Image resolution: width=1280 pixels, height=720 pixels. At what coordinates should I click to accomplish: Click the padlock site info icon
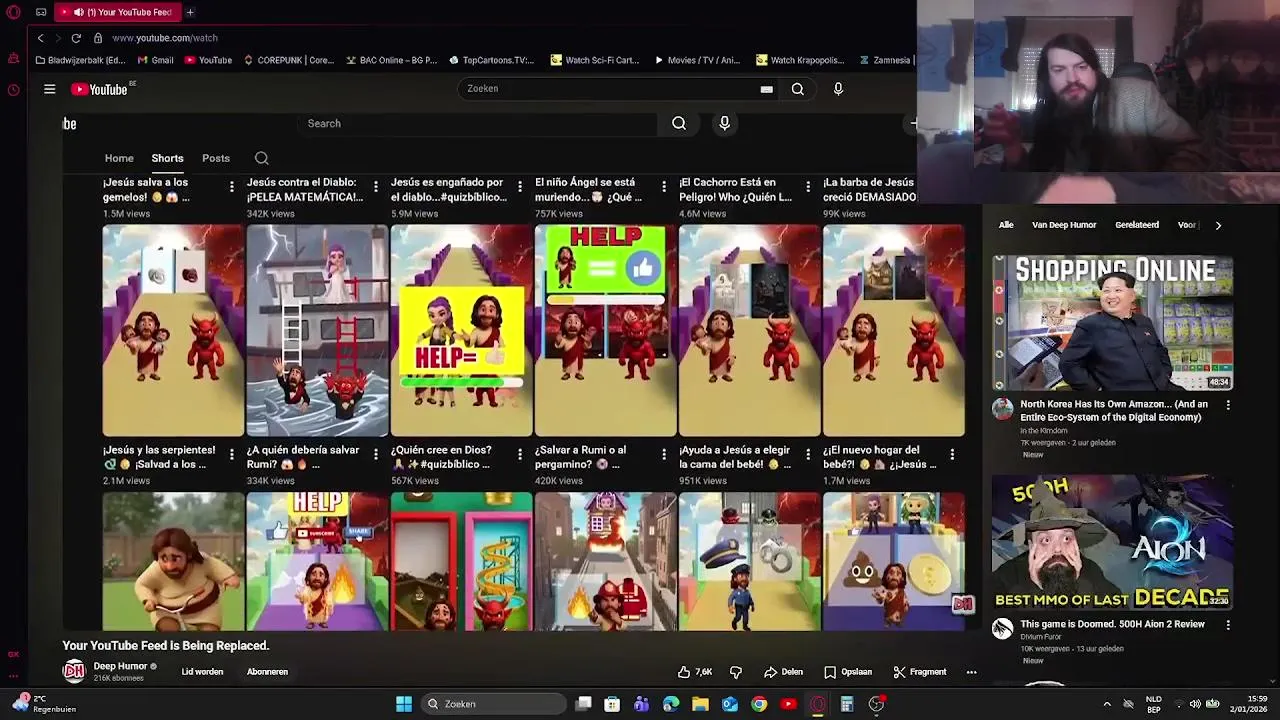tap(98, 38)
